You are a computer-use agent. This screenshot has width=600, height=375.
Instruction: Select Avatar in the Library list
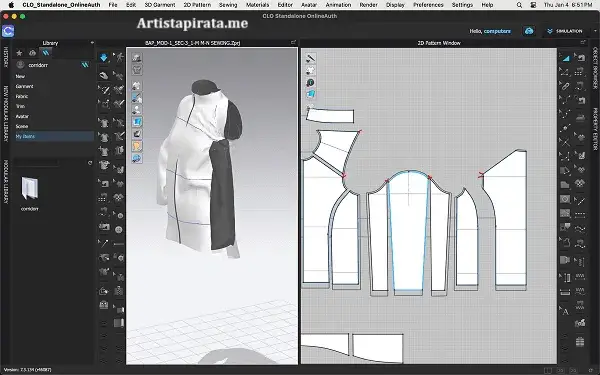pos(22,116)
